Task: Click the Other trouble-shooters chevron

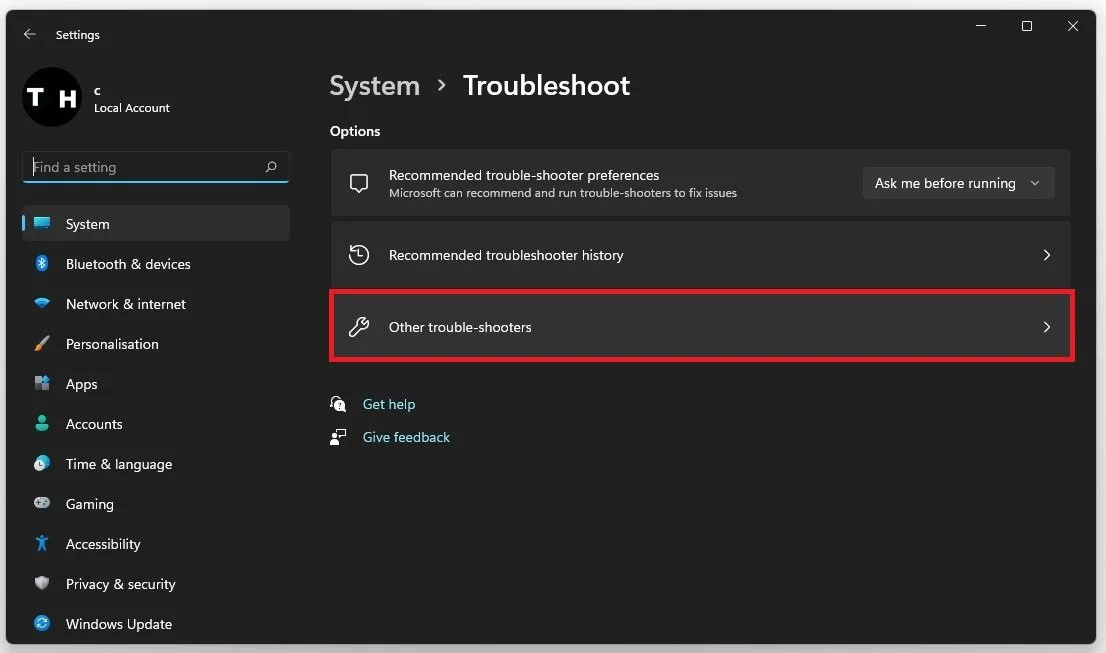Action: click(x=1047, y=326)
